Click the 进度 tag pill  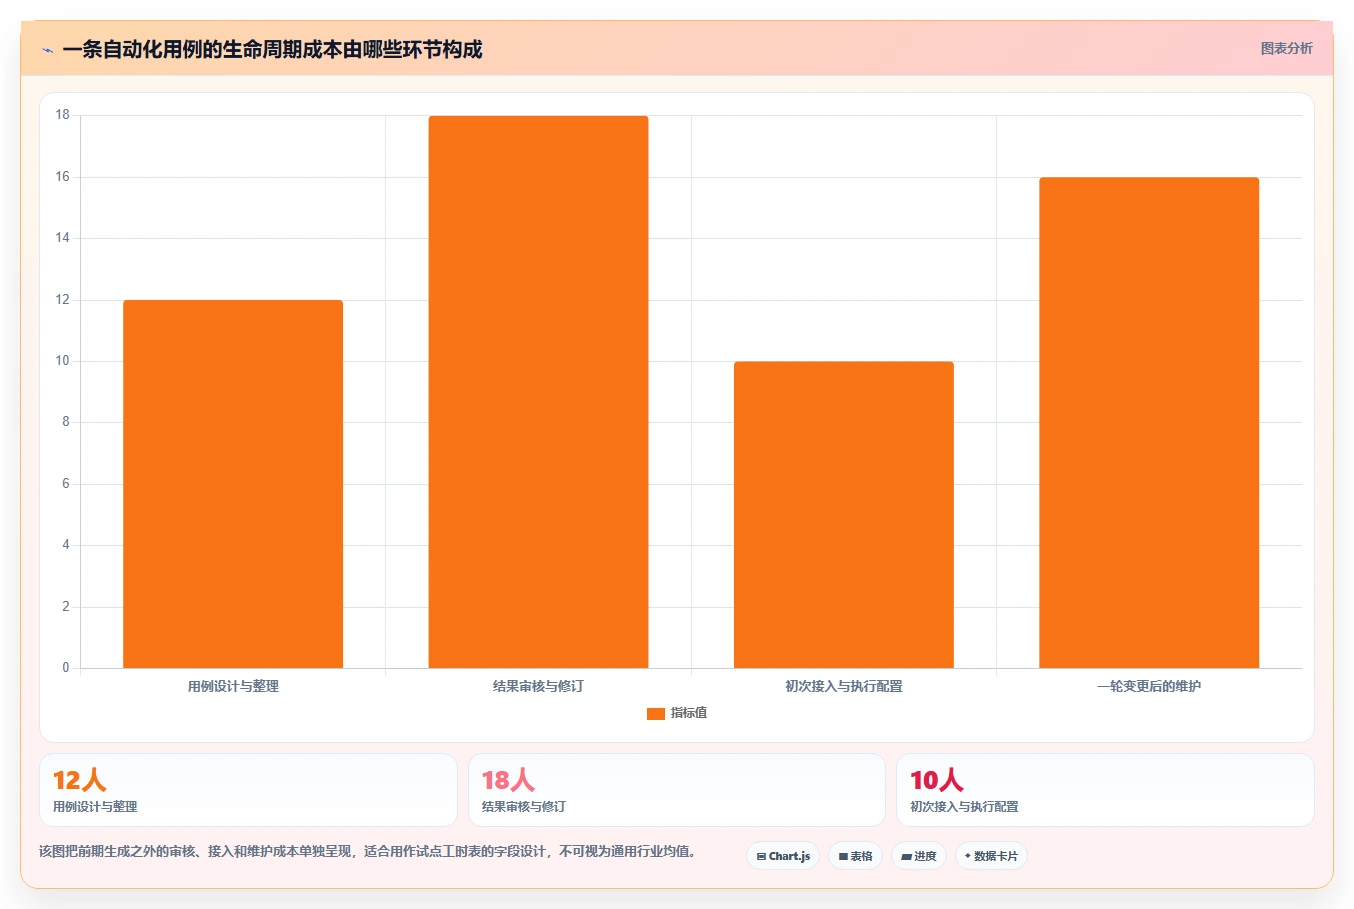(x=919, y=856)
